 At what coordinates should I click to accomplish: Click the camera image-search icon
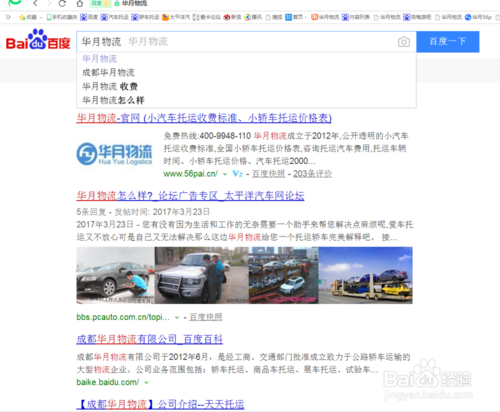pos(404,42)
